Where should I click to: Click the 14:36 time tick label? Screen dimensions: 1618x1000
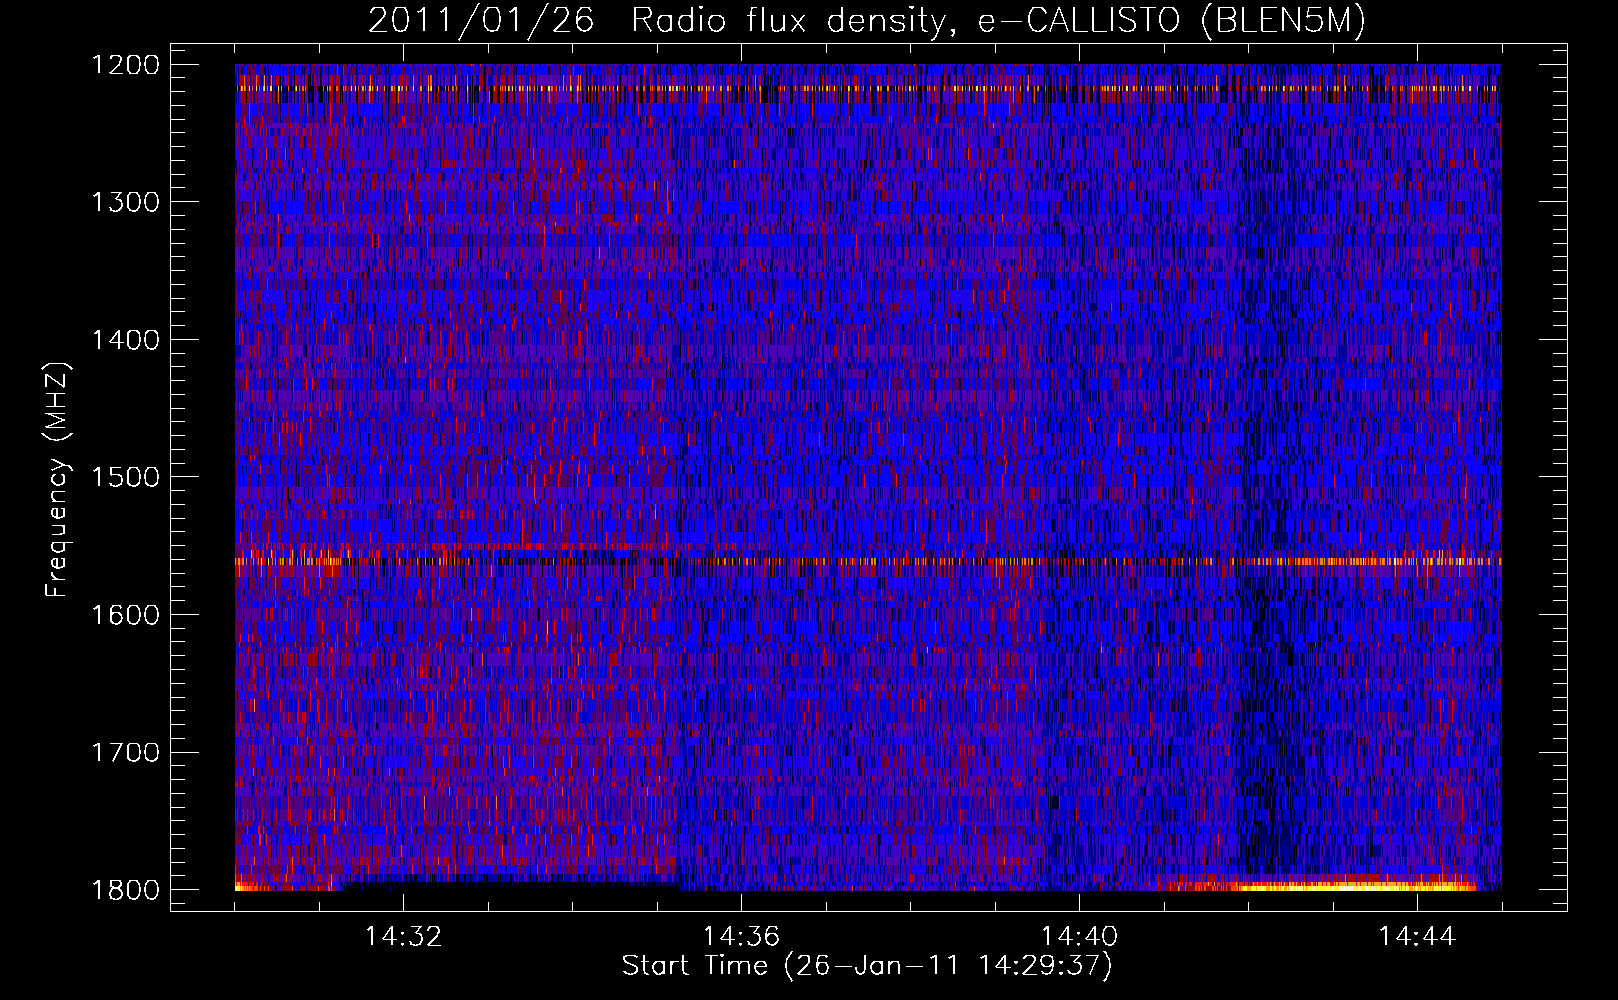(x=741, y=937)
